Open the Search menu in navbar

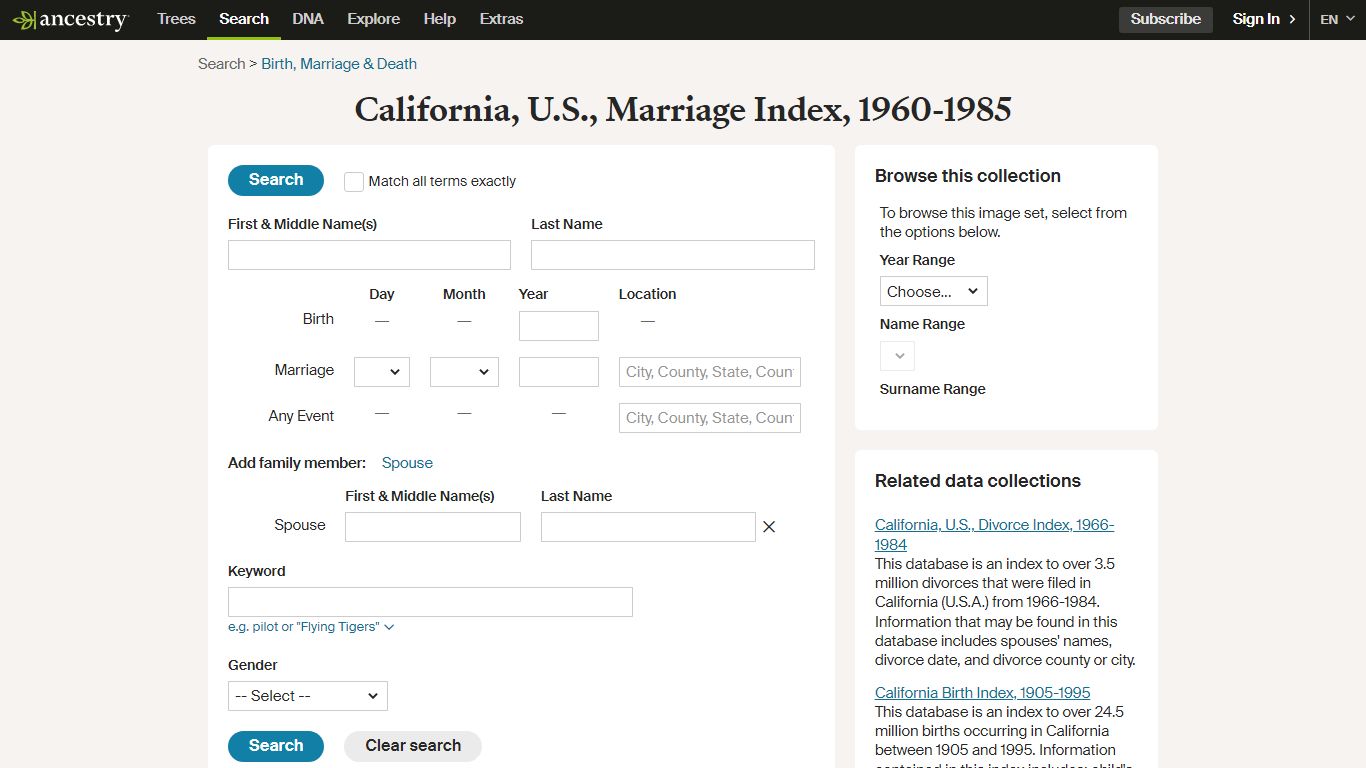(244, 19)
